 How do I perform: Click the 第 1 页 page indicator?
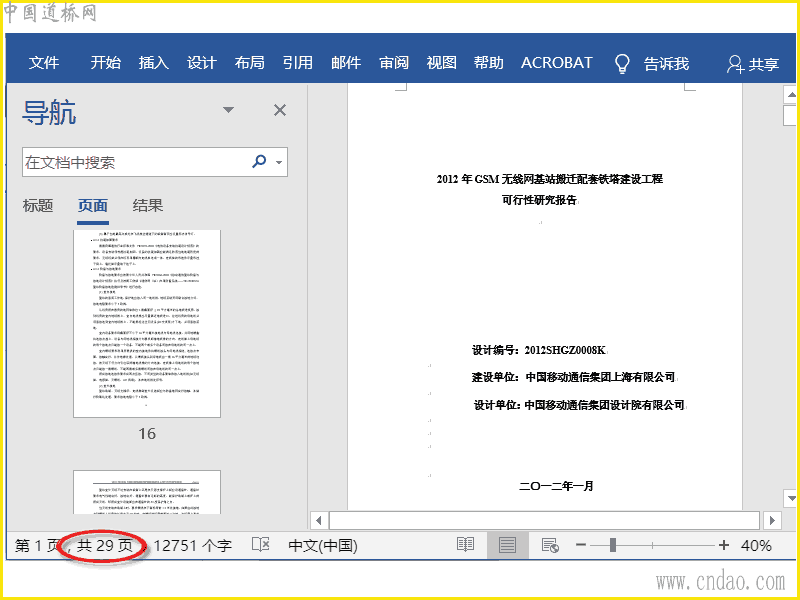click(x=37, y=546)
